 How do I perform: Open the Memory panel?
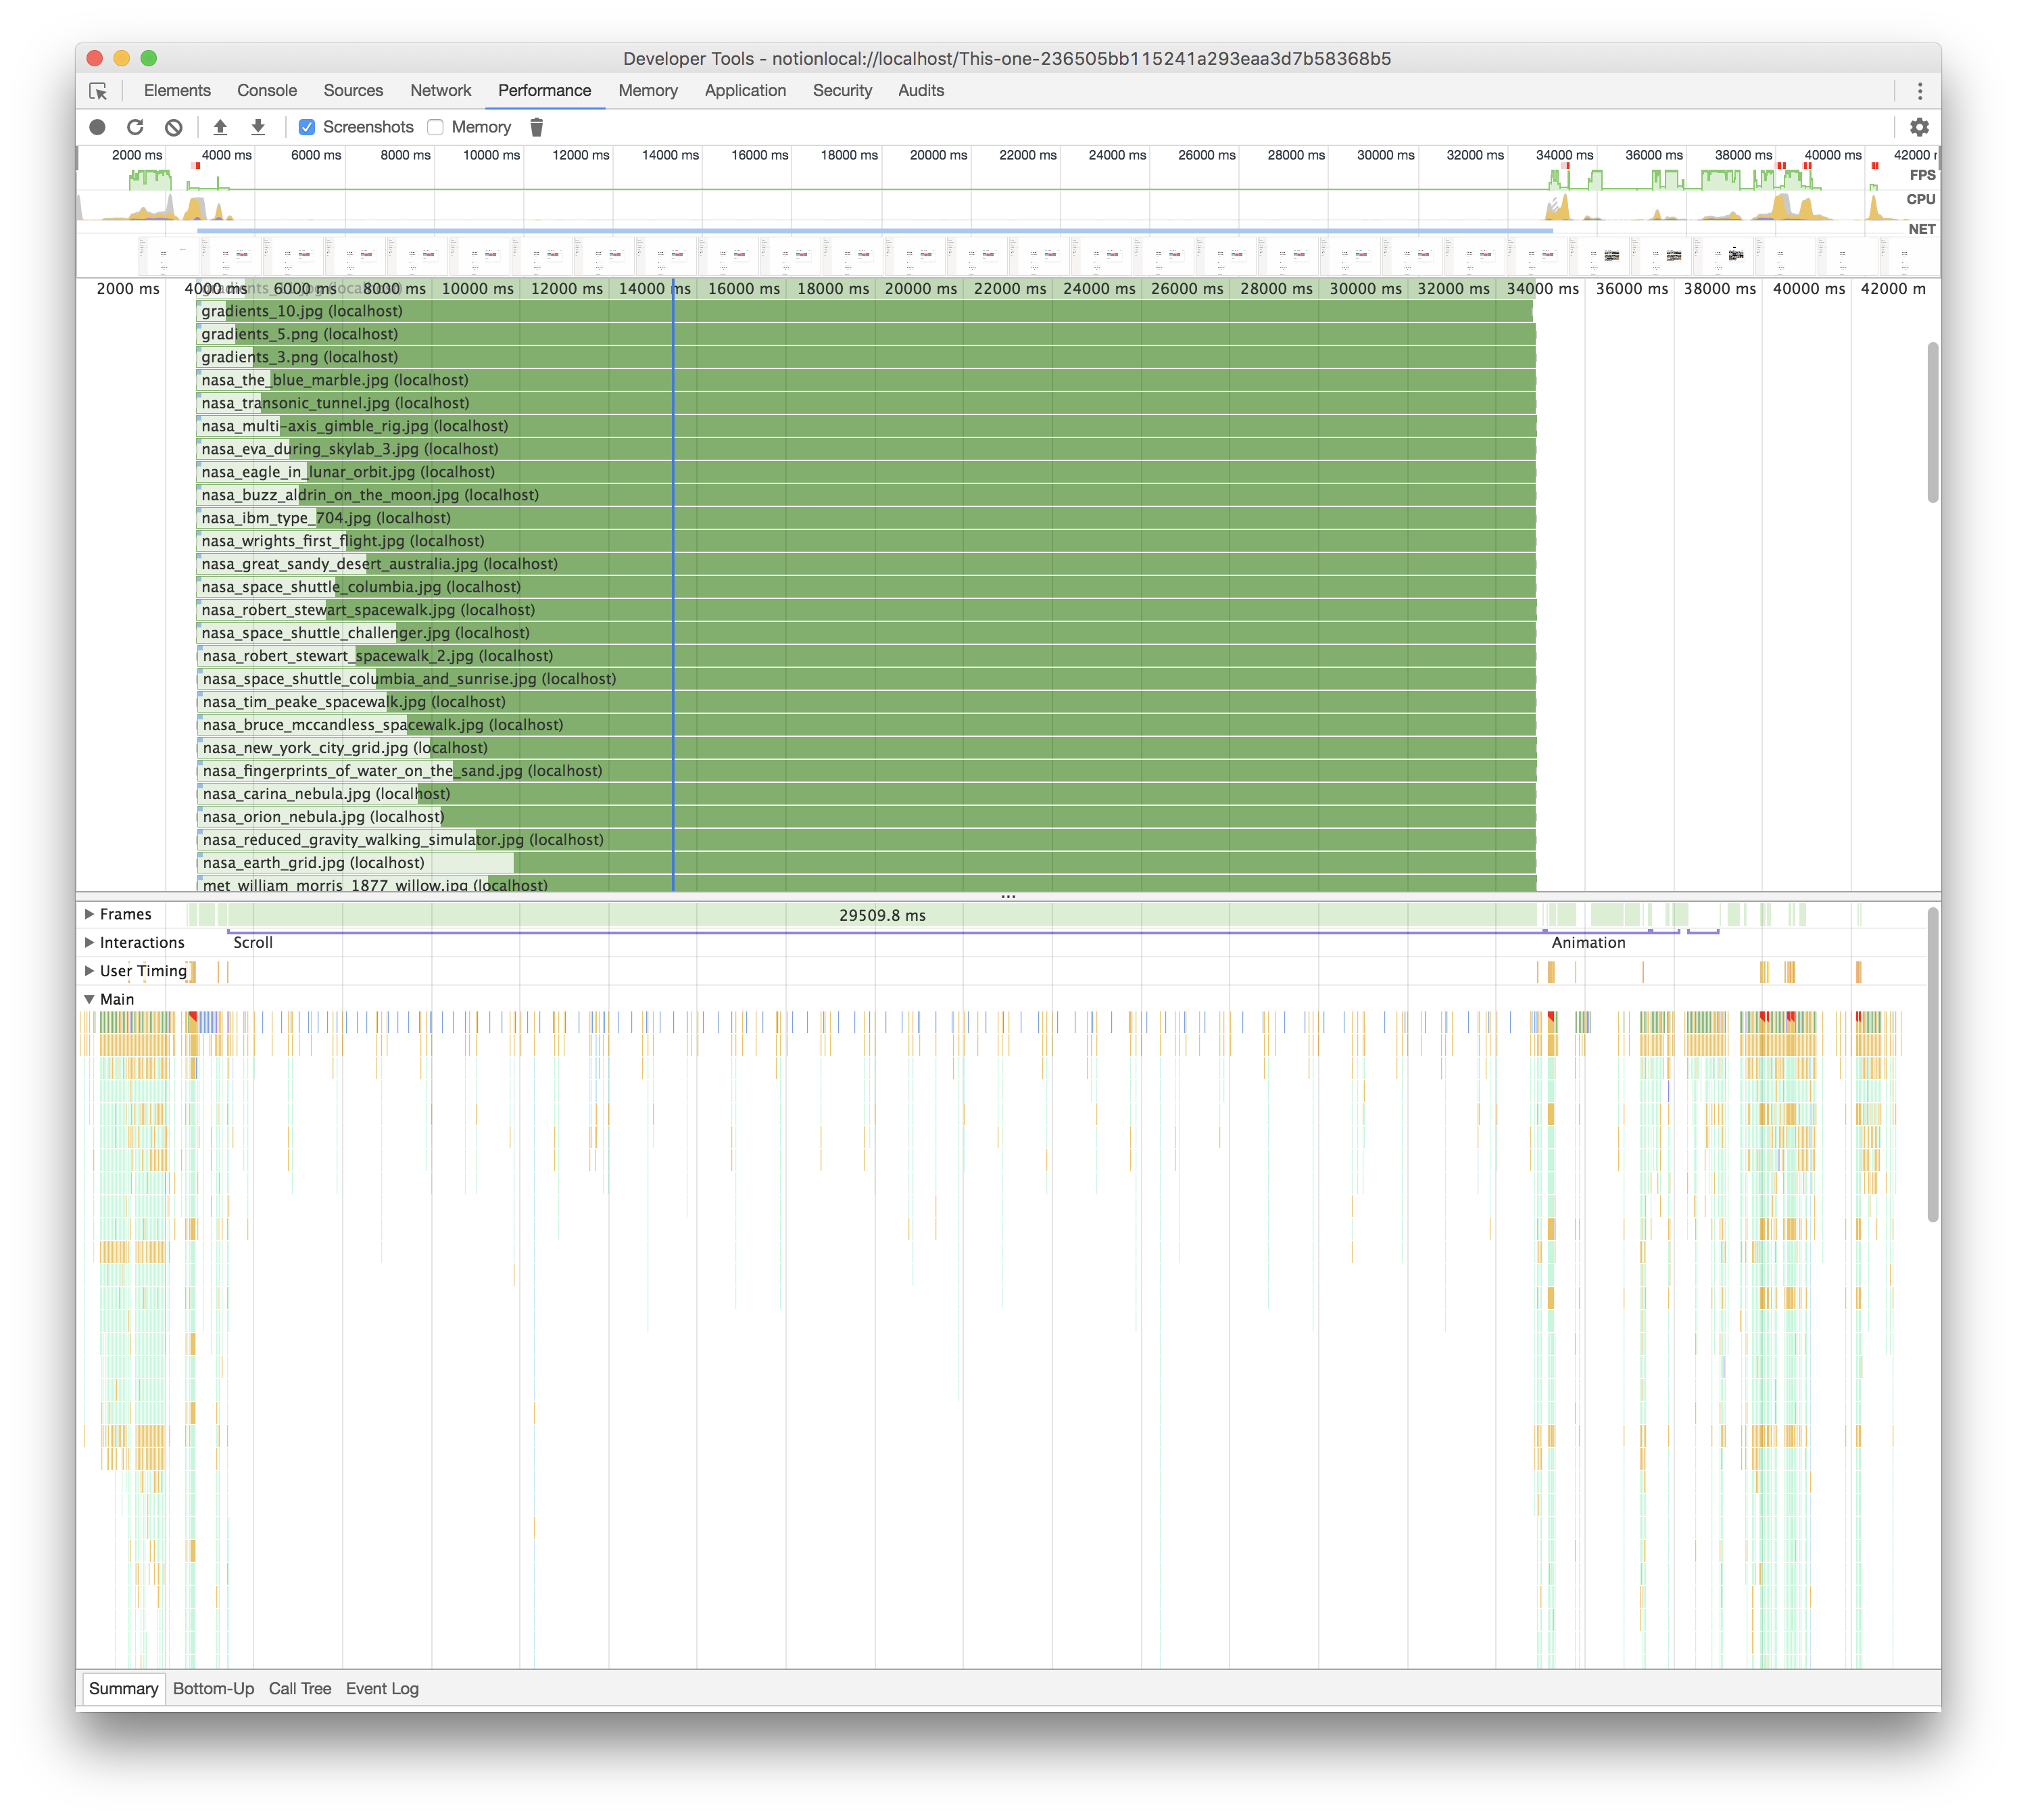point(648,90)
